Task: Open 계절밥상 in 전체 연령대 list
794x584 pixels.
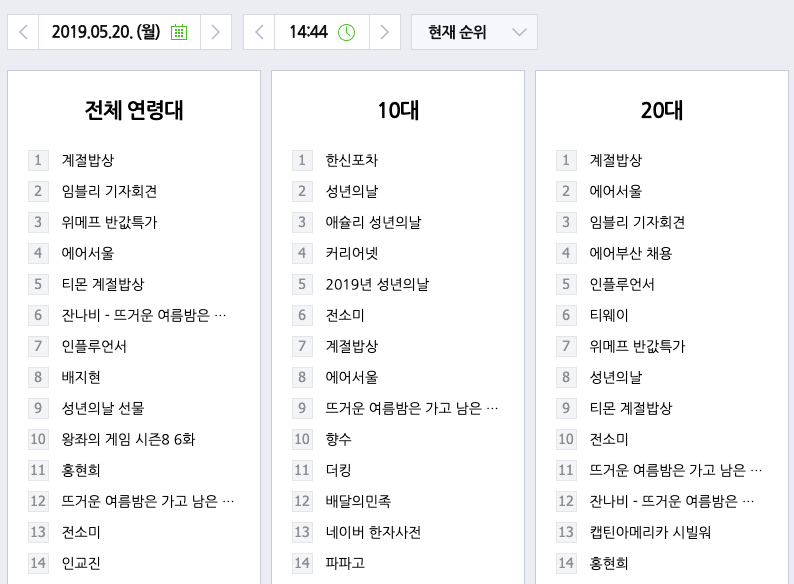Action: tap(88, 161)
